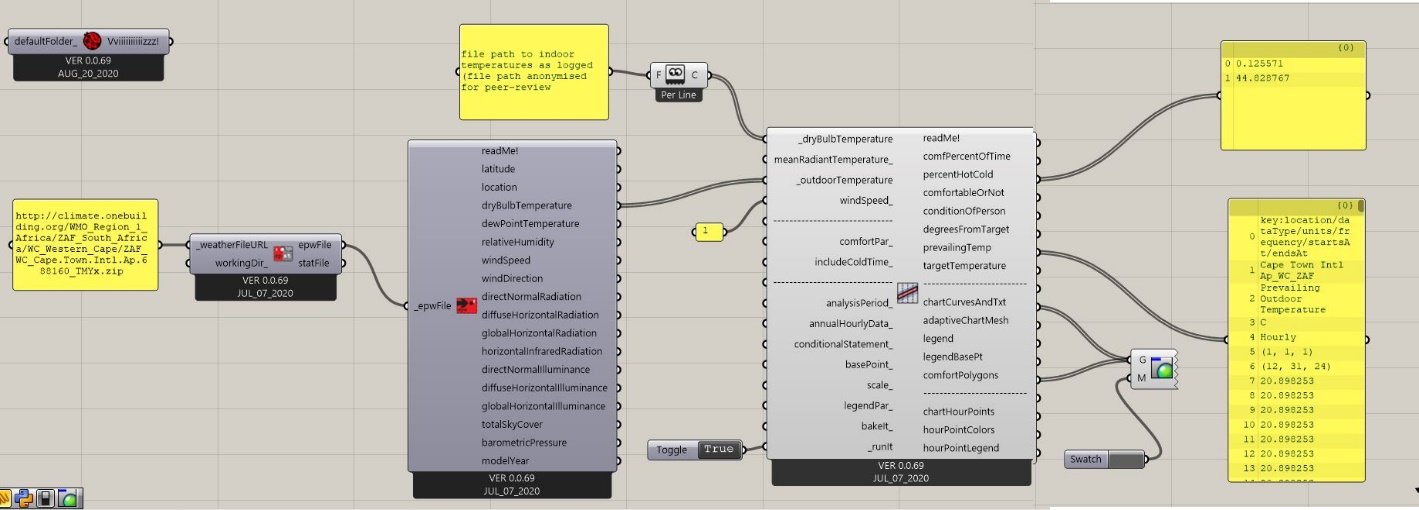Click the Swatch color box
The width and height of the screenshot is (1419, 510).
tap(1126, 459)
